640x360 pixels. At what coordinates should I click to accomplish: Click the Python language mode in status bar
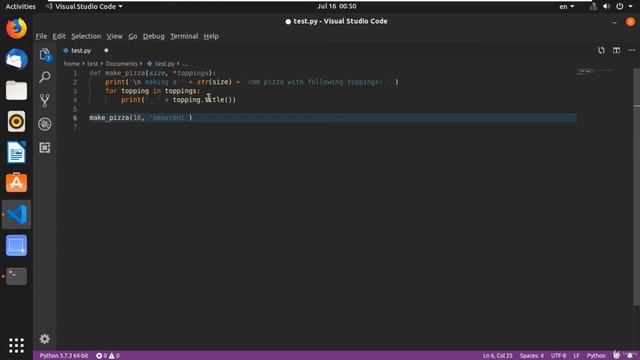point(596,356)
